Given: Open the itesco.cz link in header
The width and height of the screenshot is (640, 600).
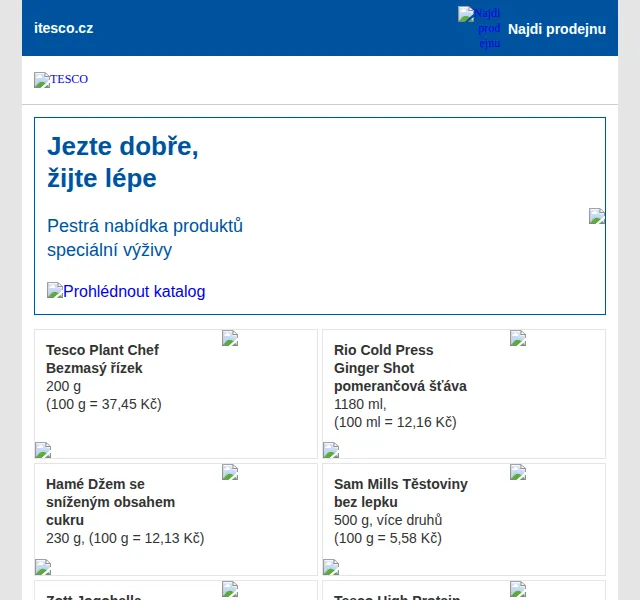Looking at the screenshot, I should tap(64, 28).
